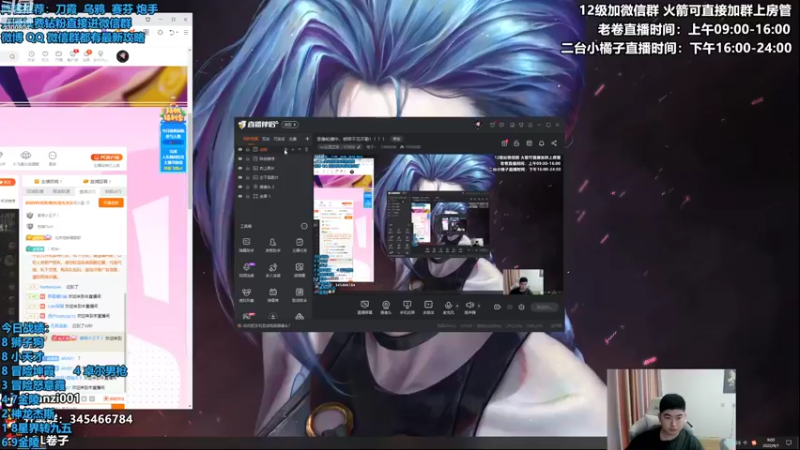This screenshot has height=450, width=800.
Task: Open the first toolbox tool with chat-window icon
Action: 246,244
